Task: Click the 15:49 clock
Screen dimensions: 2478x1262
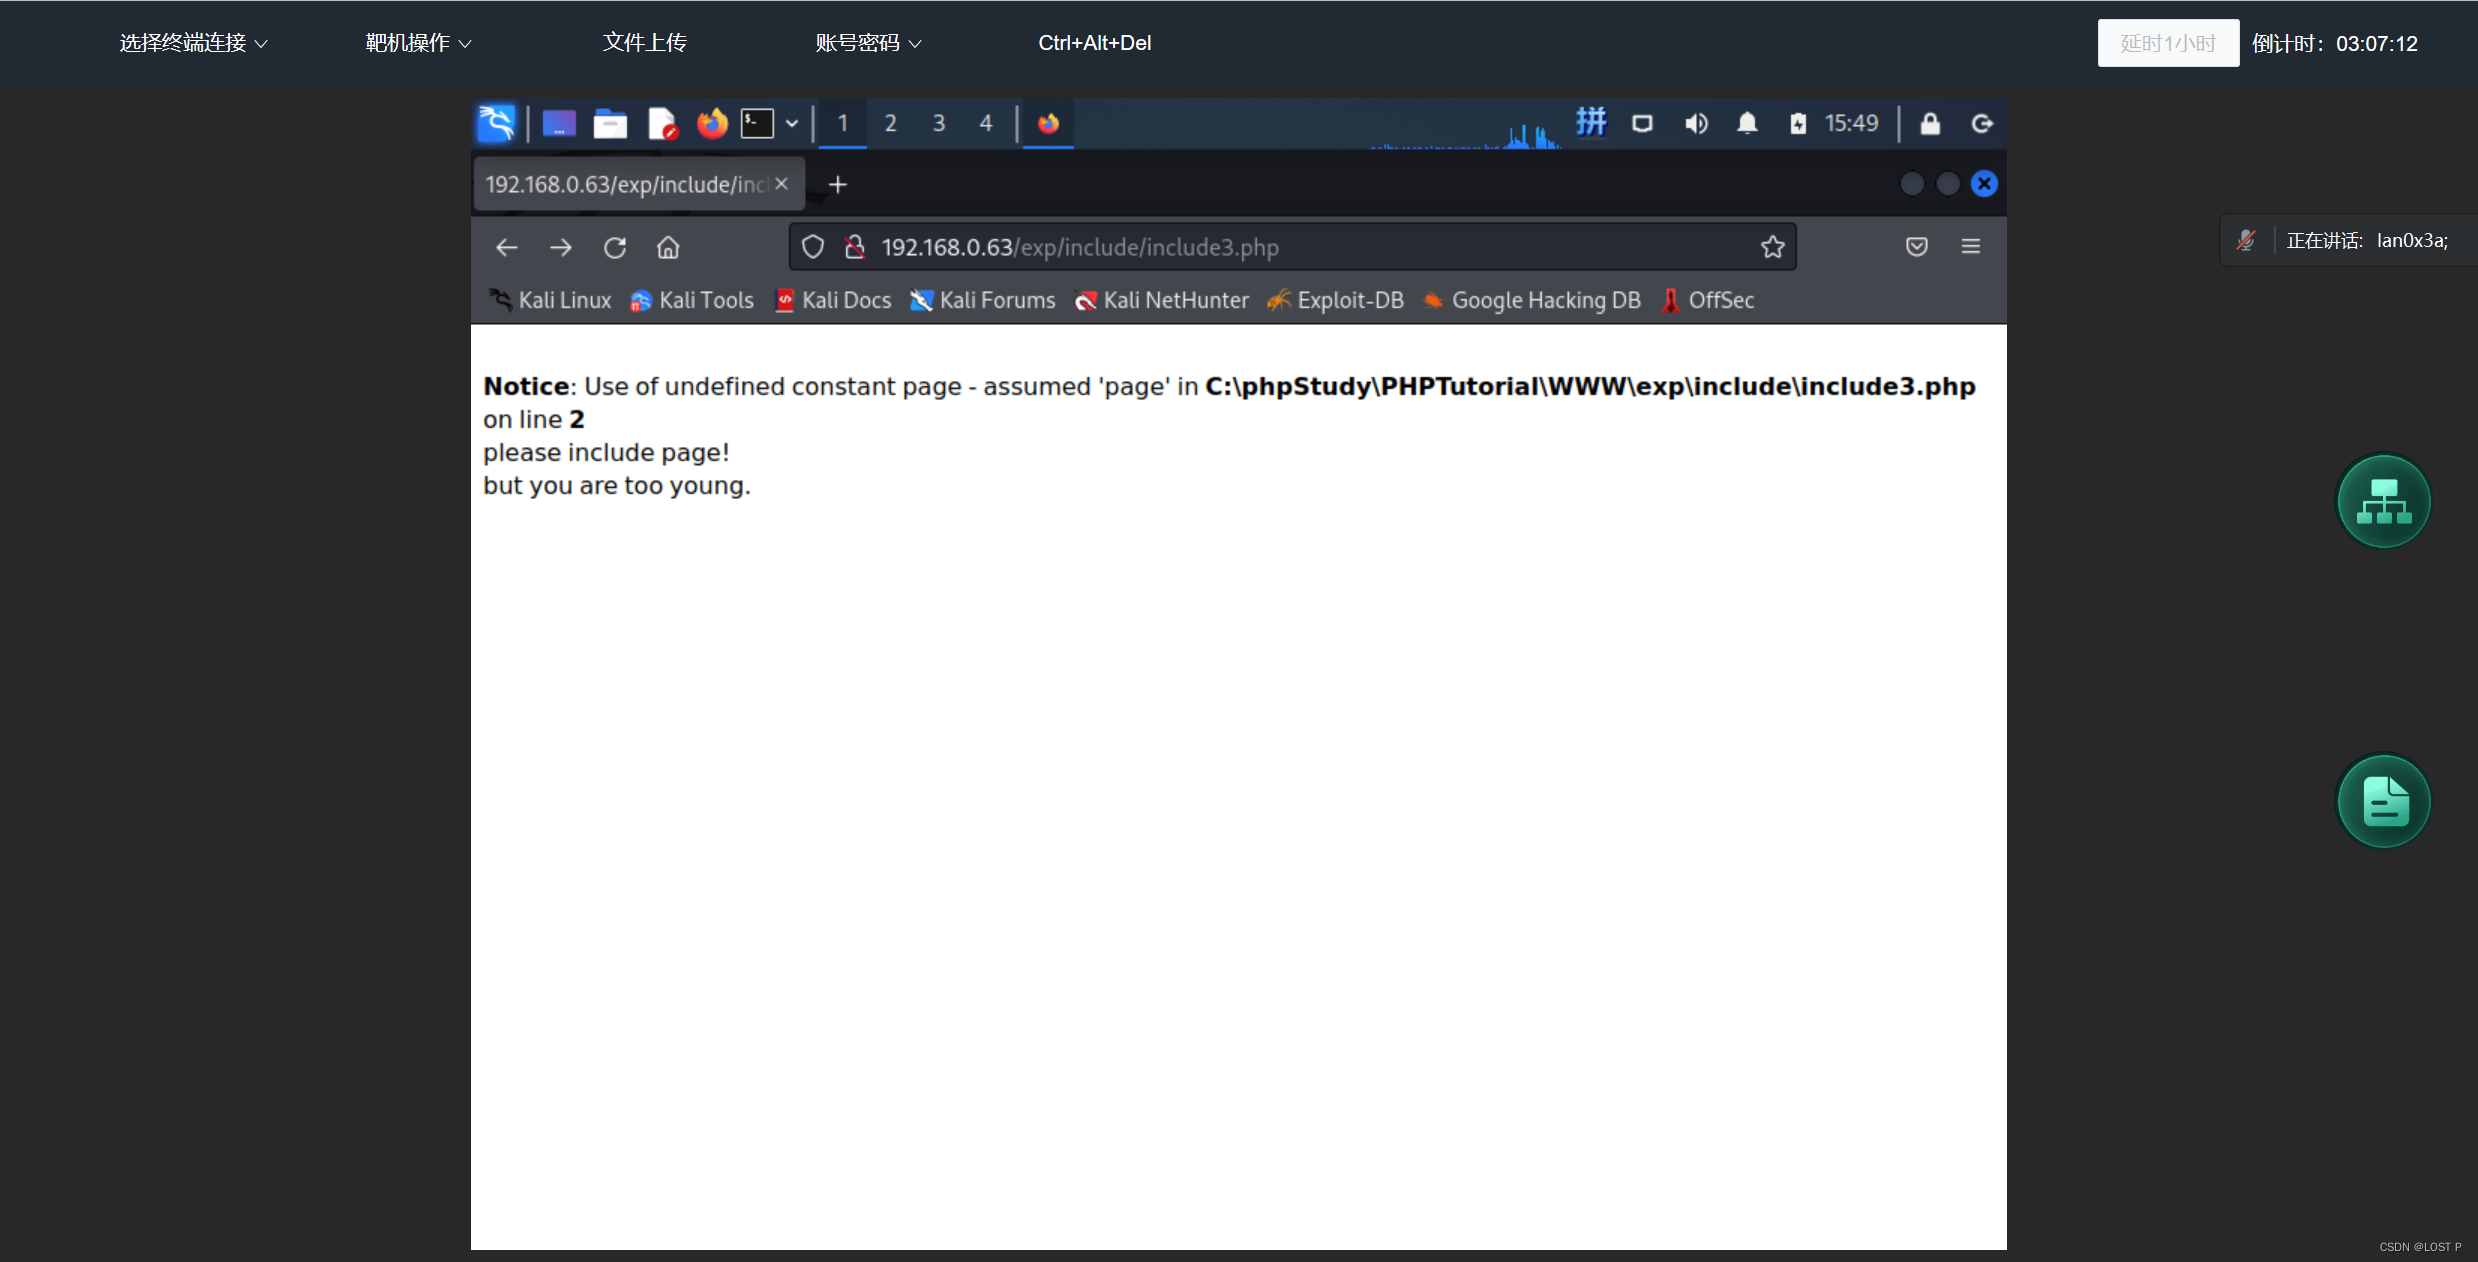Action: click(x=1852, y=123)
